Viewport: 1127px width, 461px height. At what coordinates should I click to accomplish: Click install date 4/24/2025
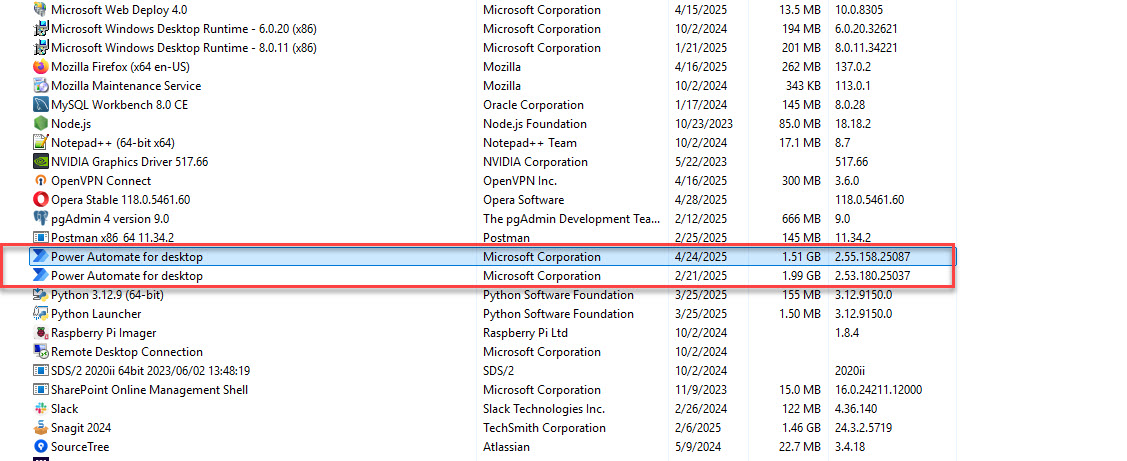click(x=701, y=257)
